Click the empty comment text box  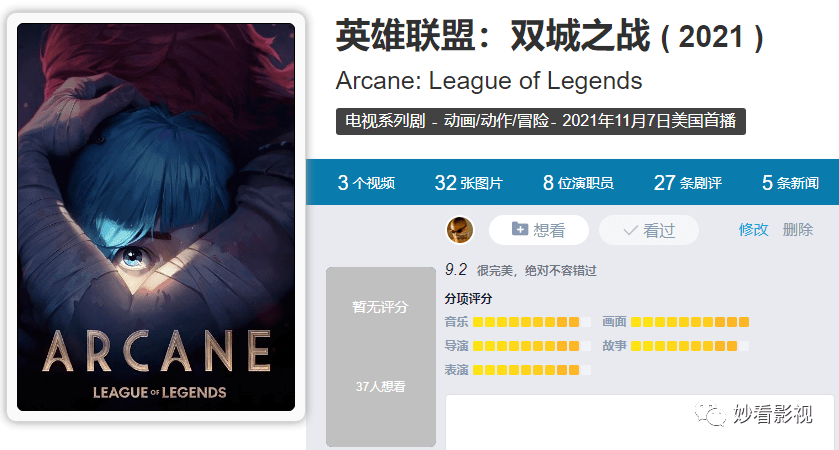[639, 422]
